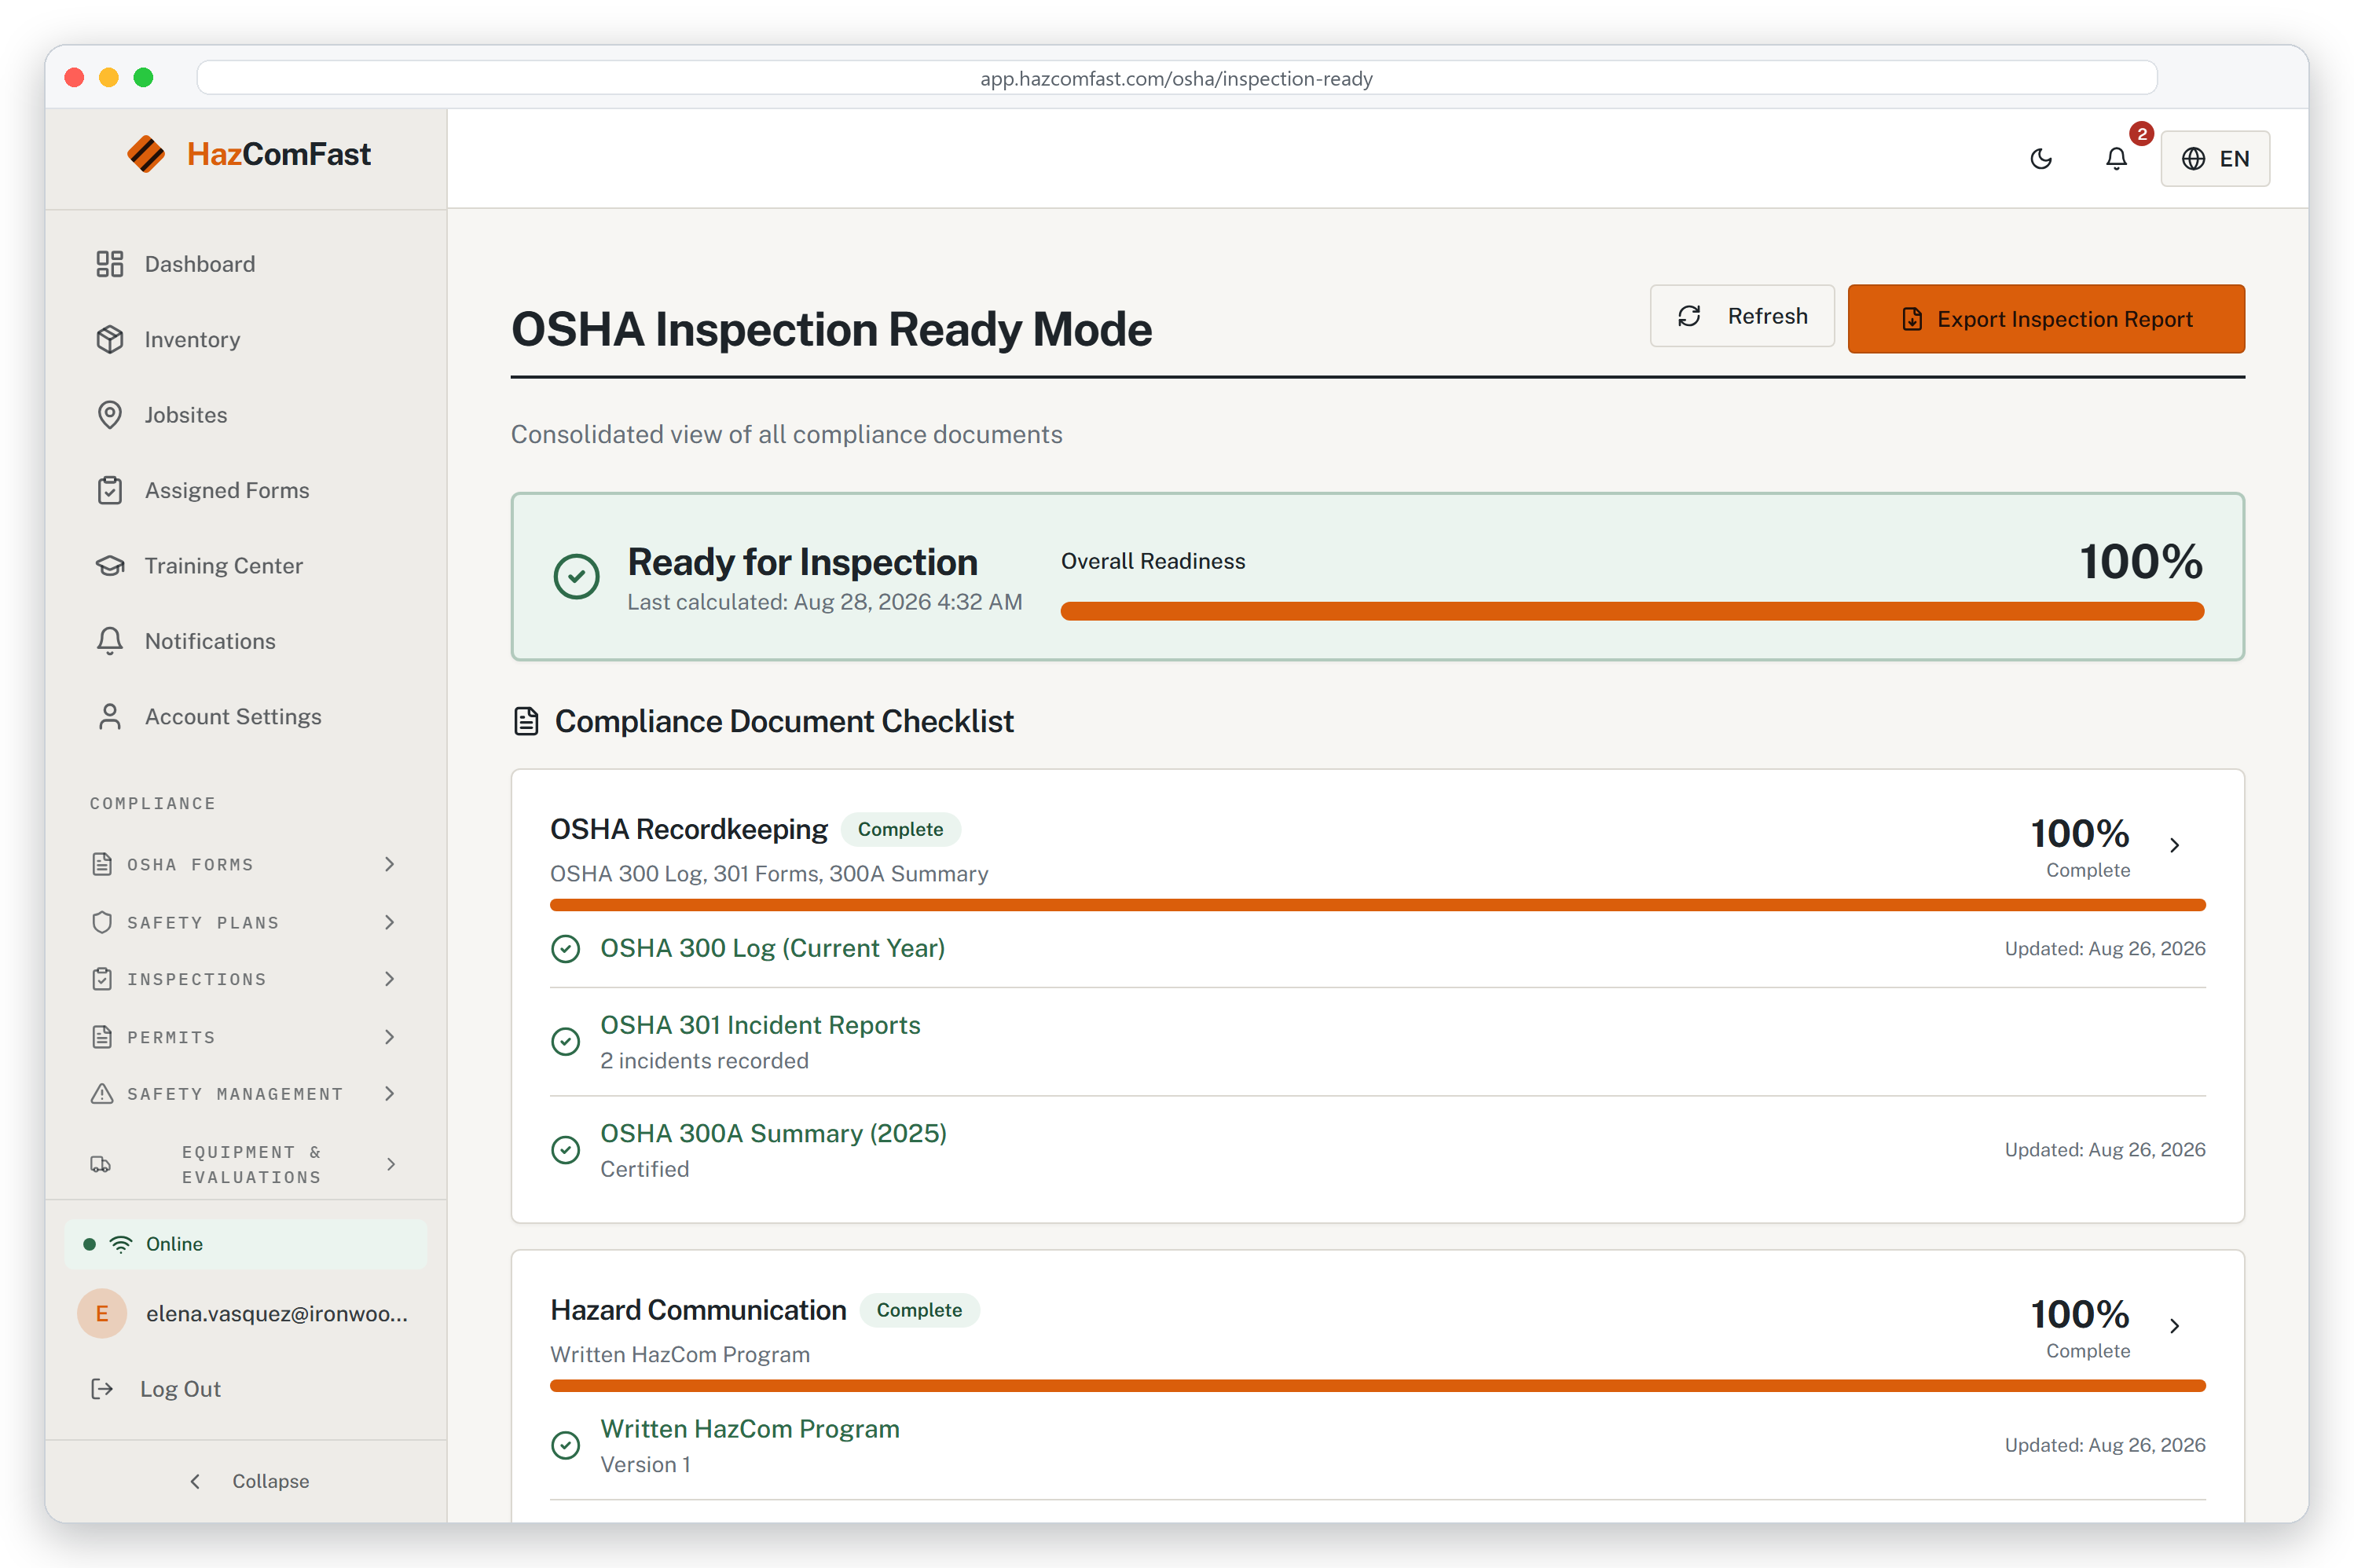
Task: Go to Inventory page
Action: pos(245,339)
